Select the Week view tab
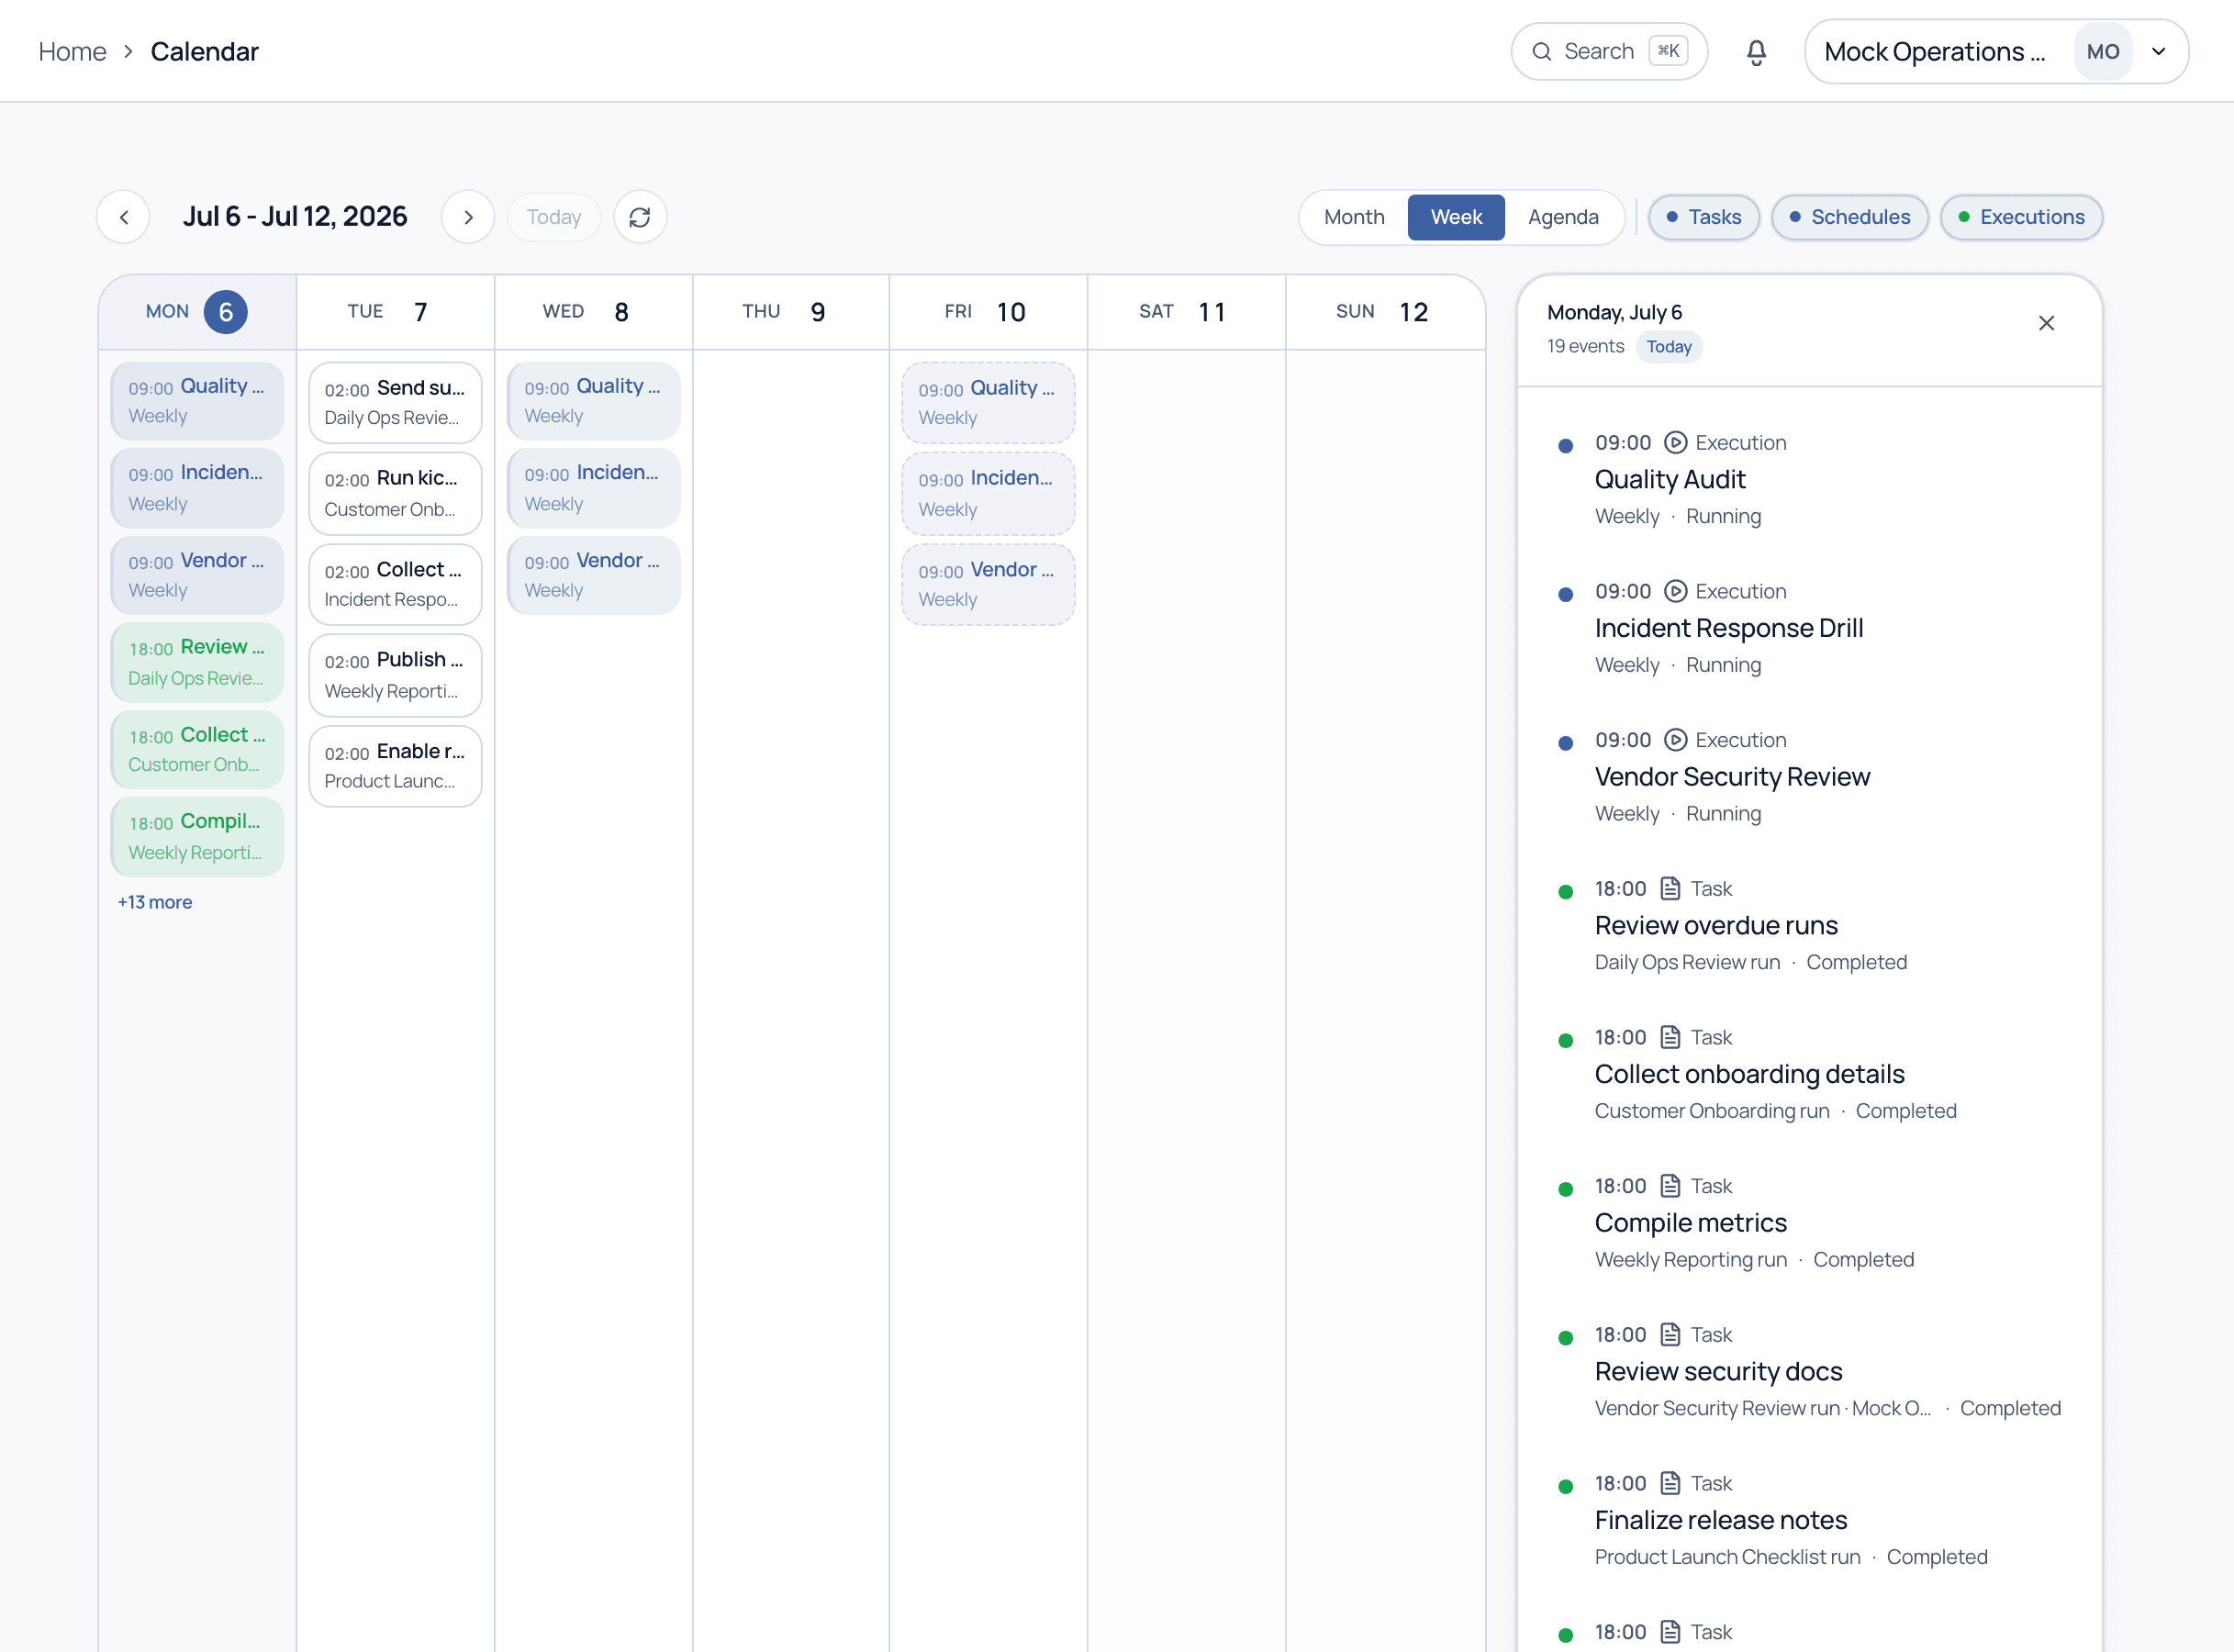 coord(1456,217)
